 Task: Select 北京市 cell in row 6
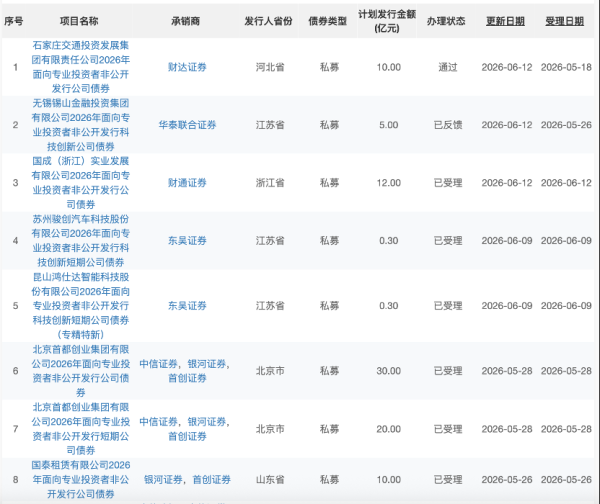coord(270,371)
